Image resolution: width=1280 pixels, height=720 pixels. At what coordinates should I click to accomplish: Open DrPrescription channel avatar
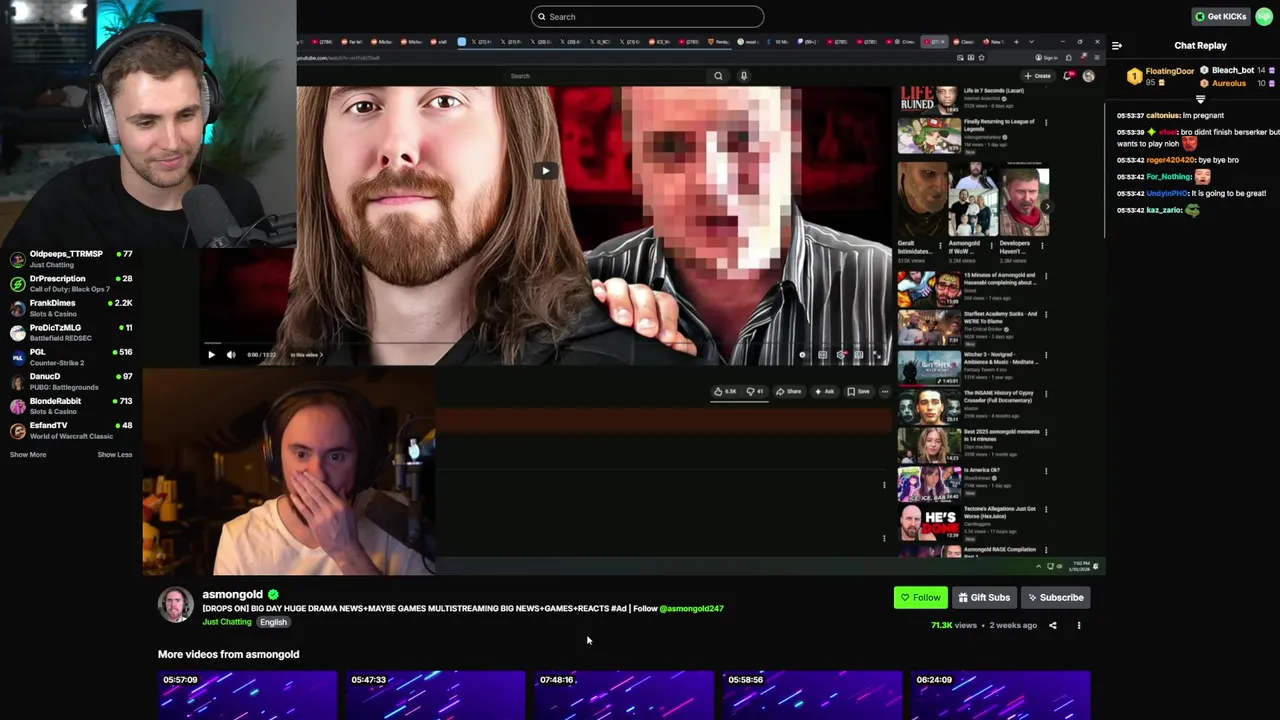coord(17,284)
